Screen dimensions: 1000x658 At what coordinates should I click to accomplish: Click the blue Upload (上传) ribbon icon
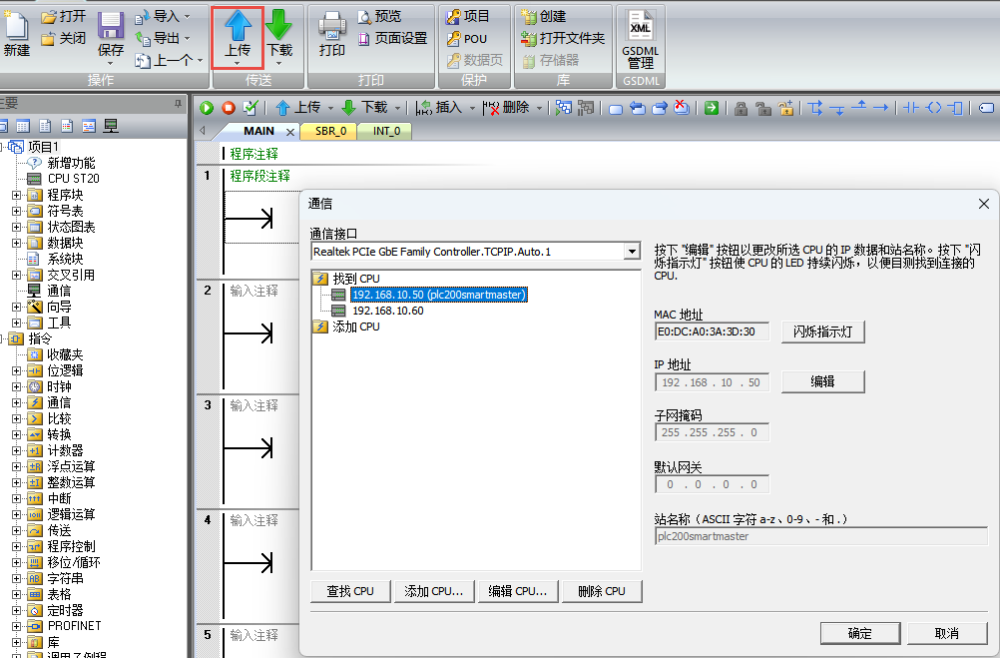coord(237,27)
